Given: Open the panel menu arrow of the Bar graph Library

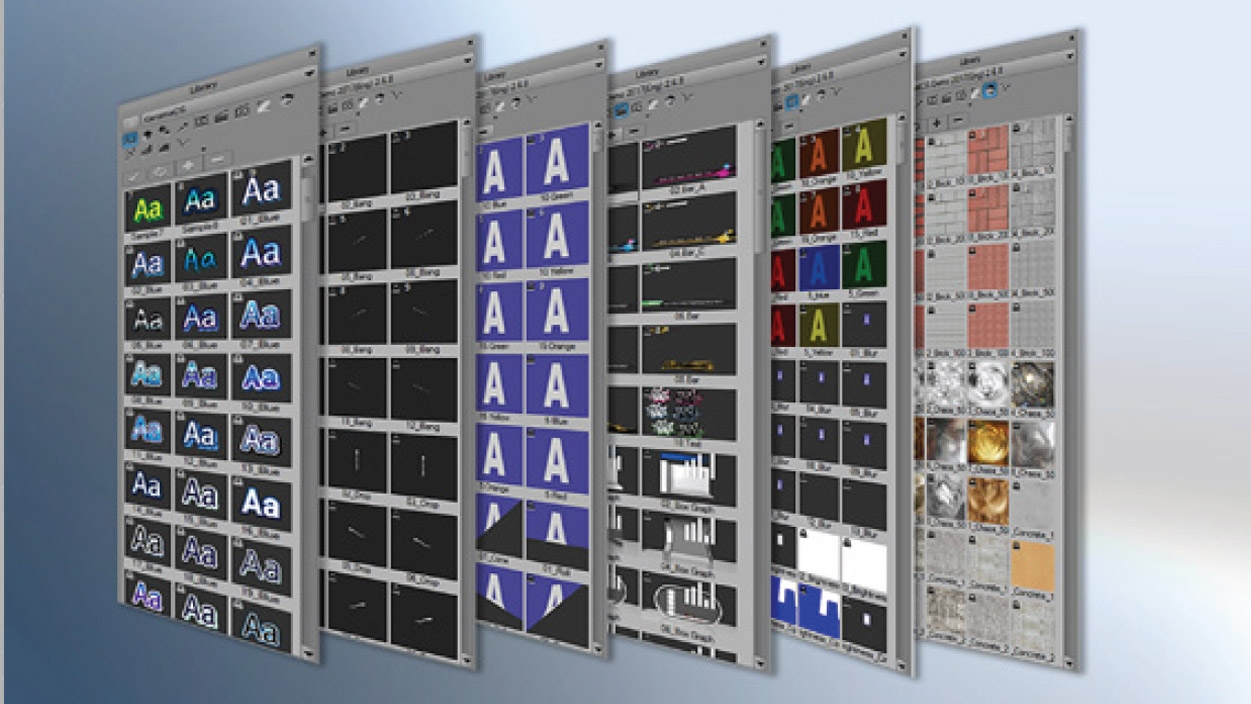Looking at the screenshot, I should 763,61.
